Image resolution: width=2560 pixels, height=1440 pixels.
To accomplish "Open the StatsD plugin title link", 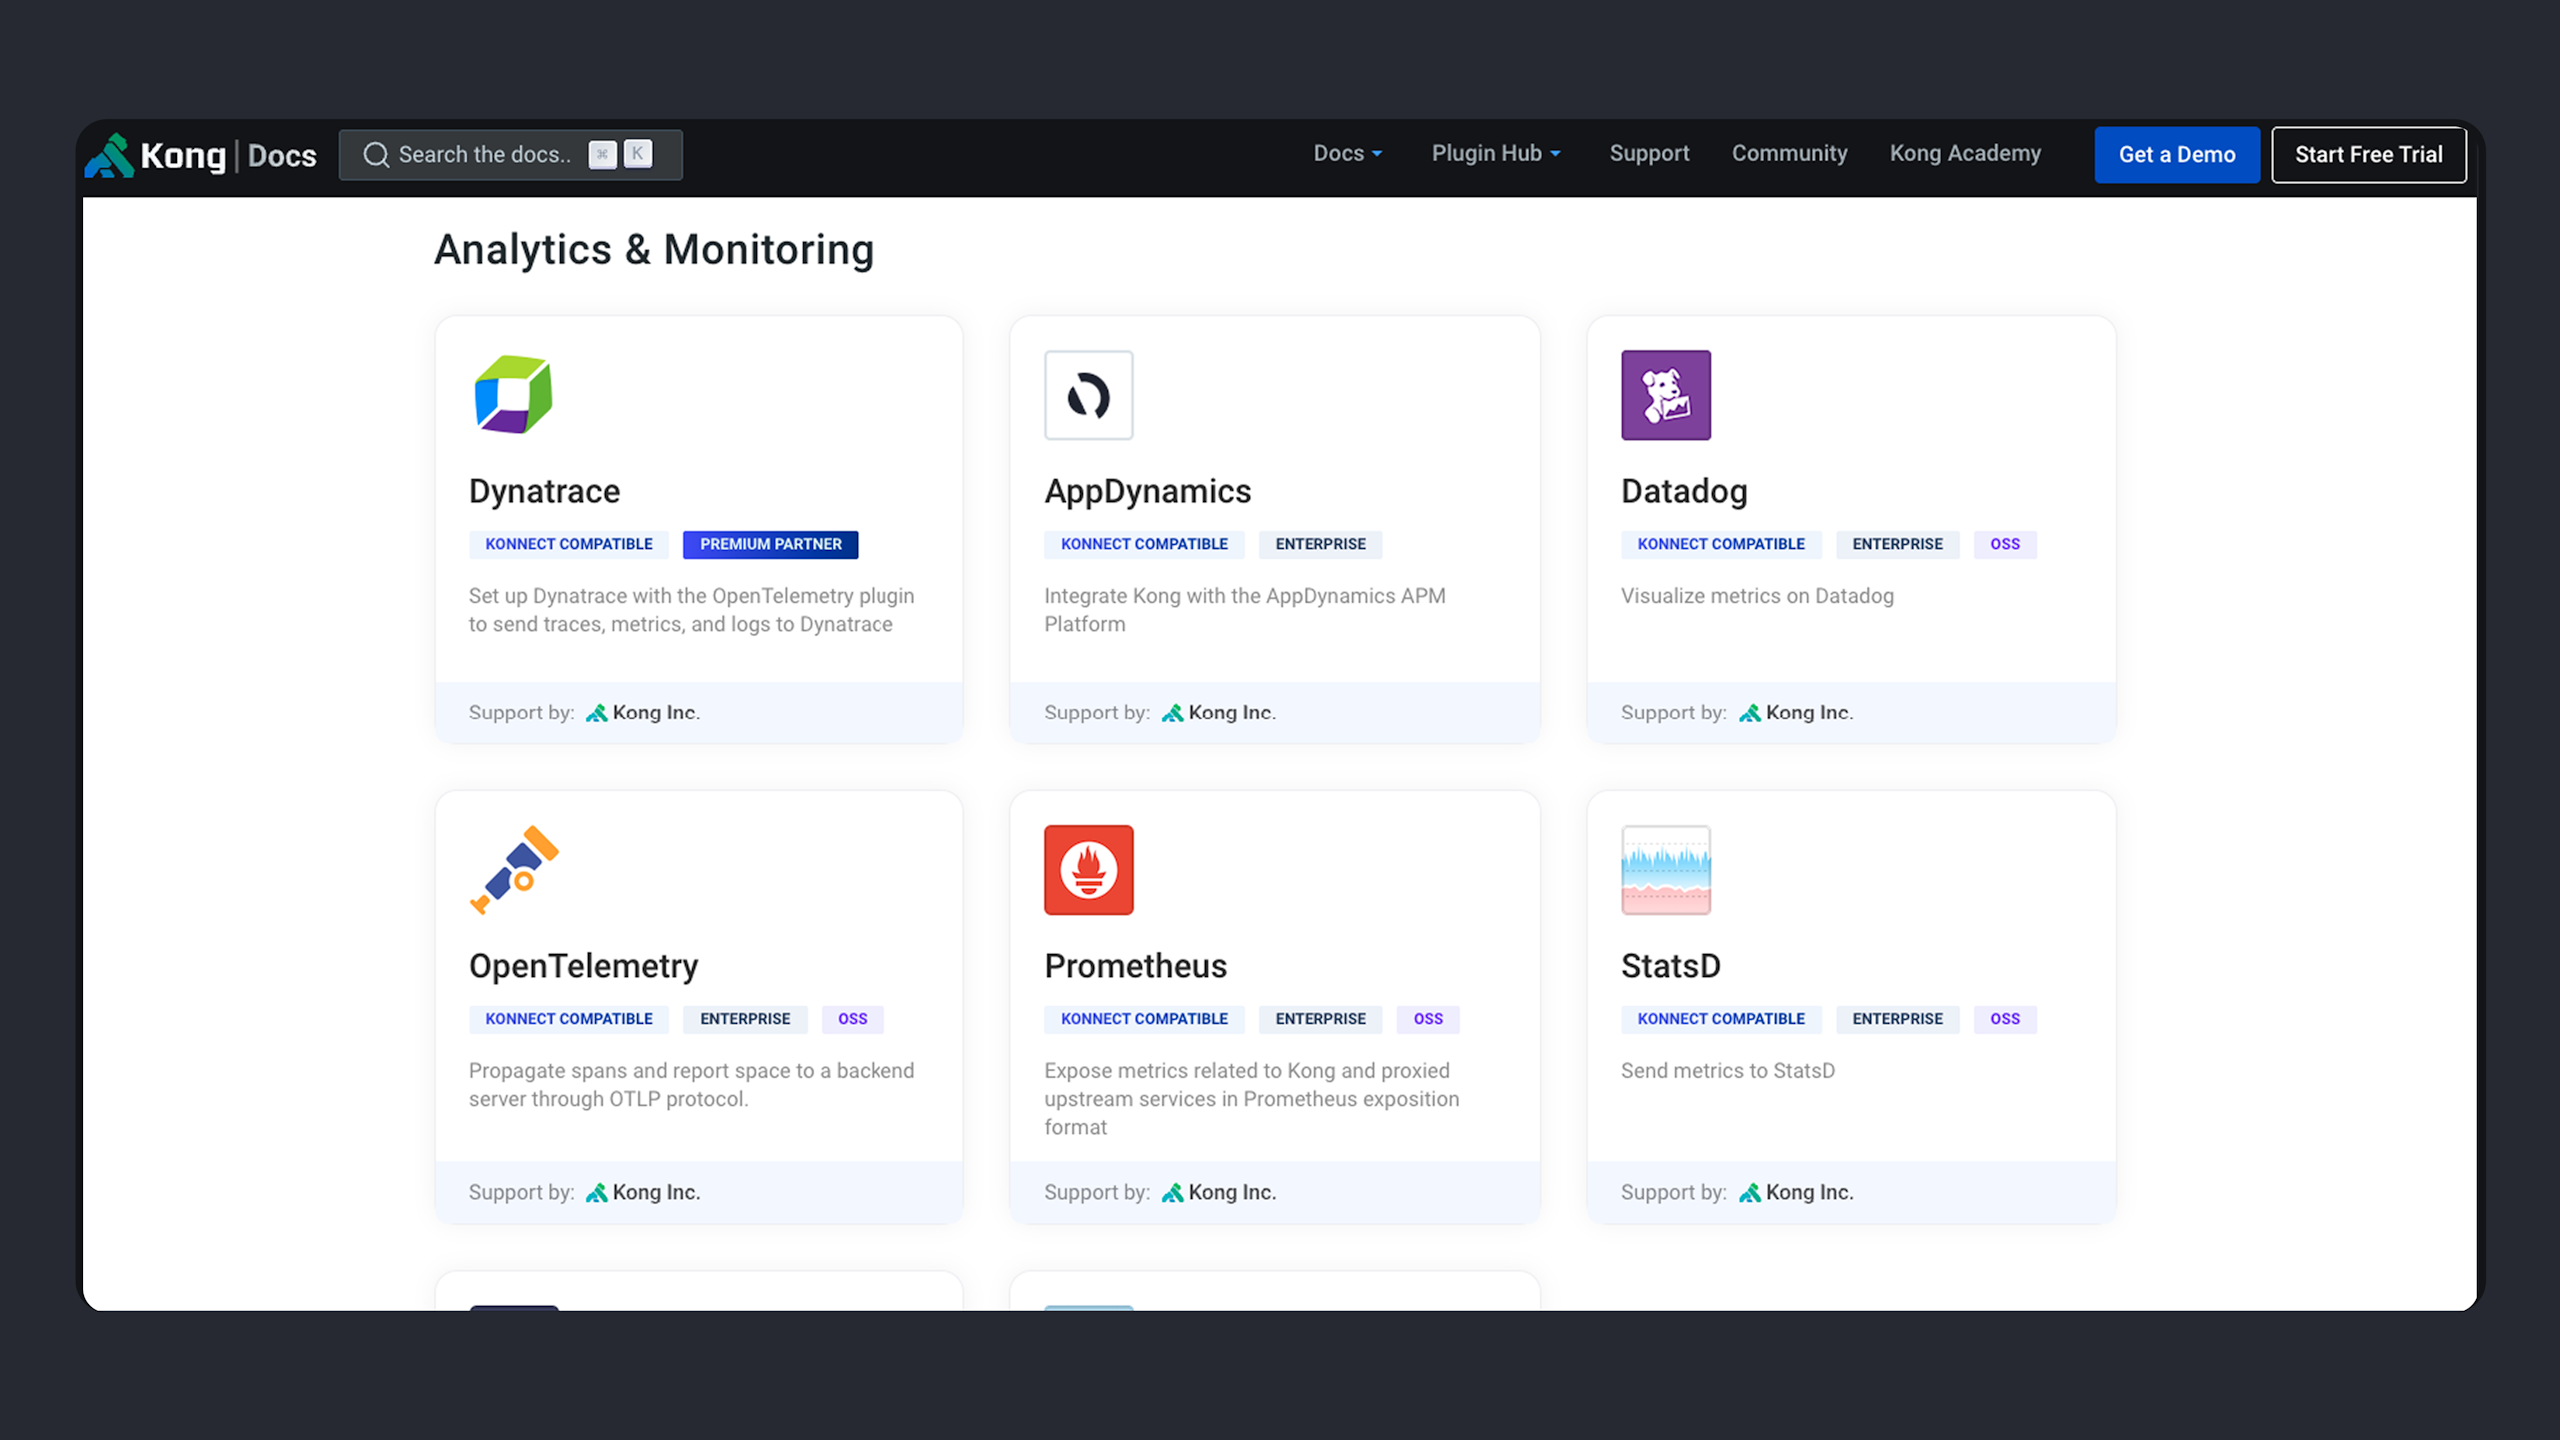I will point(1670,966).
